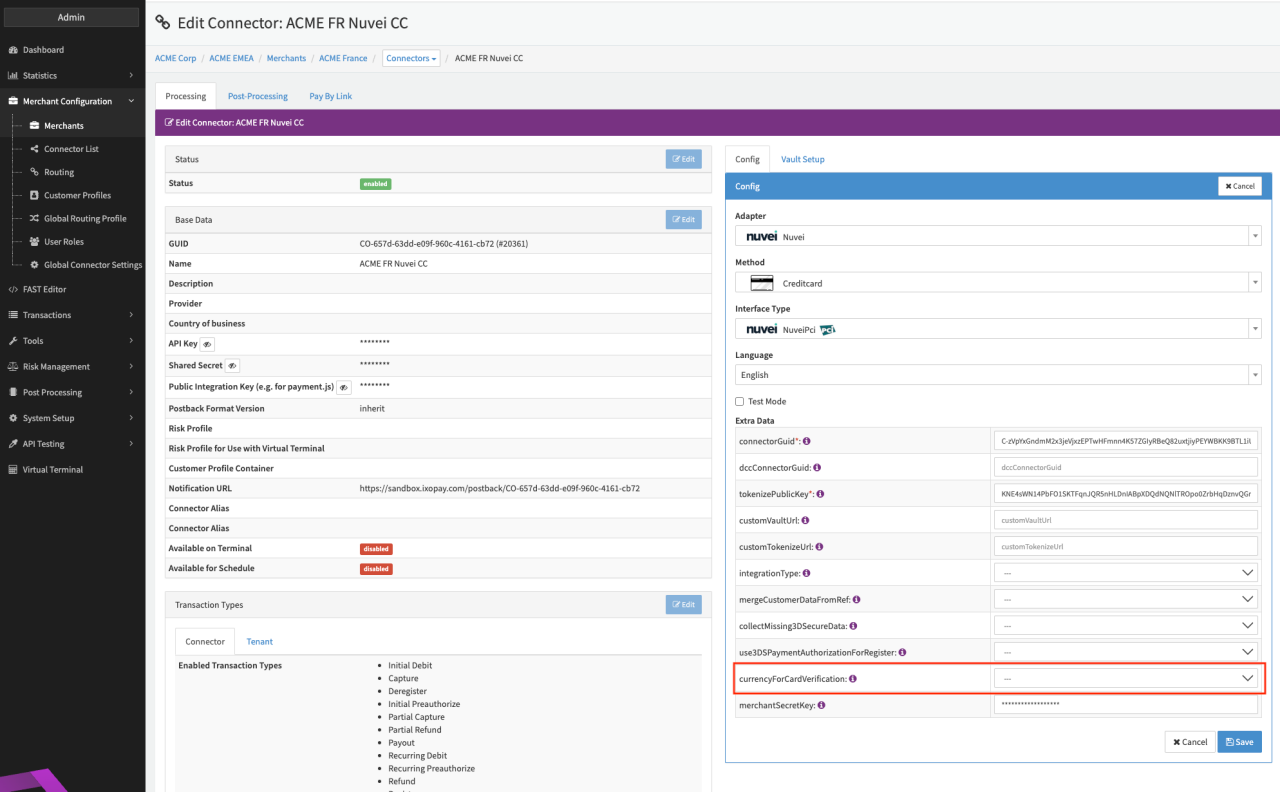Open the Adapter Nuvei dropdown
Screen dimensions: 1280x792
pos(997,237)
